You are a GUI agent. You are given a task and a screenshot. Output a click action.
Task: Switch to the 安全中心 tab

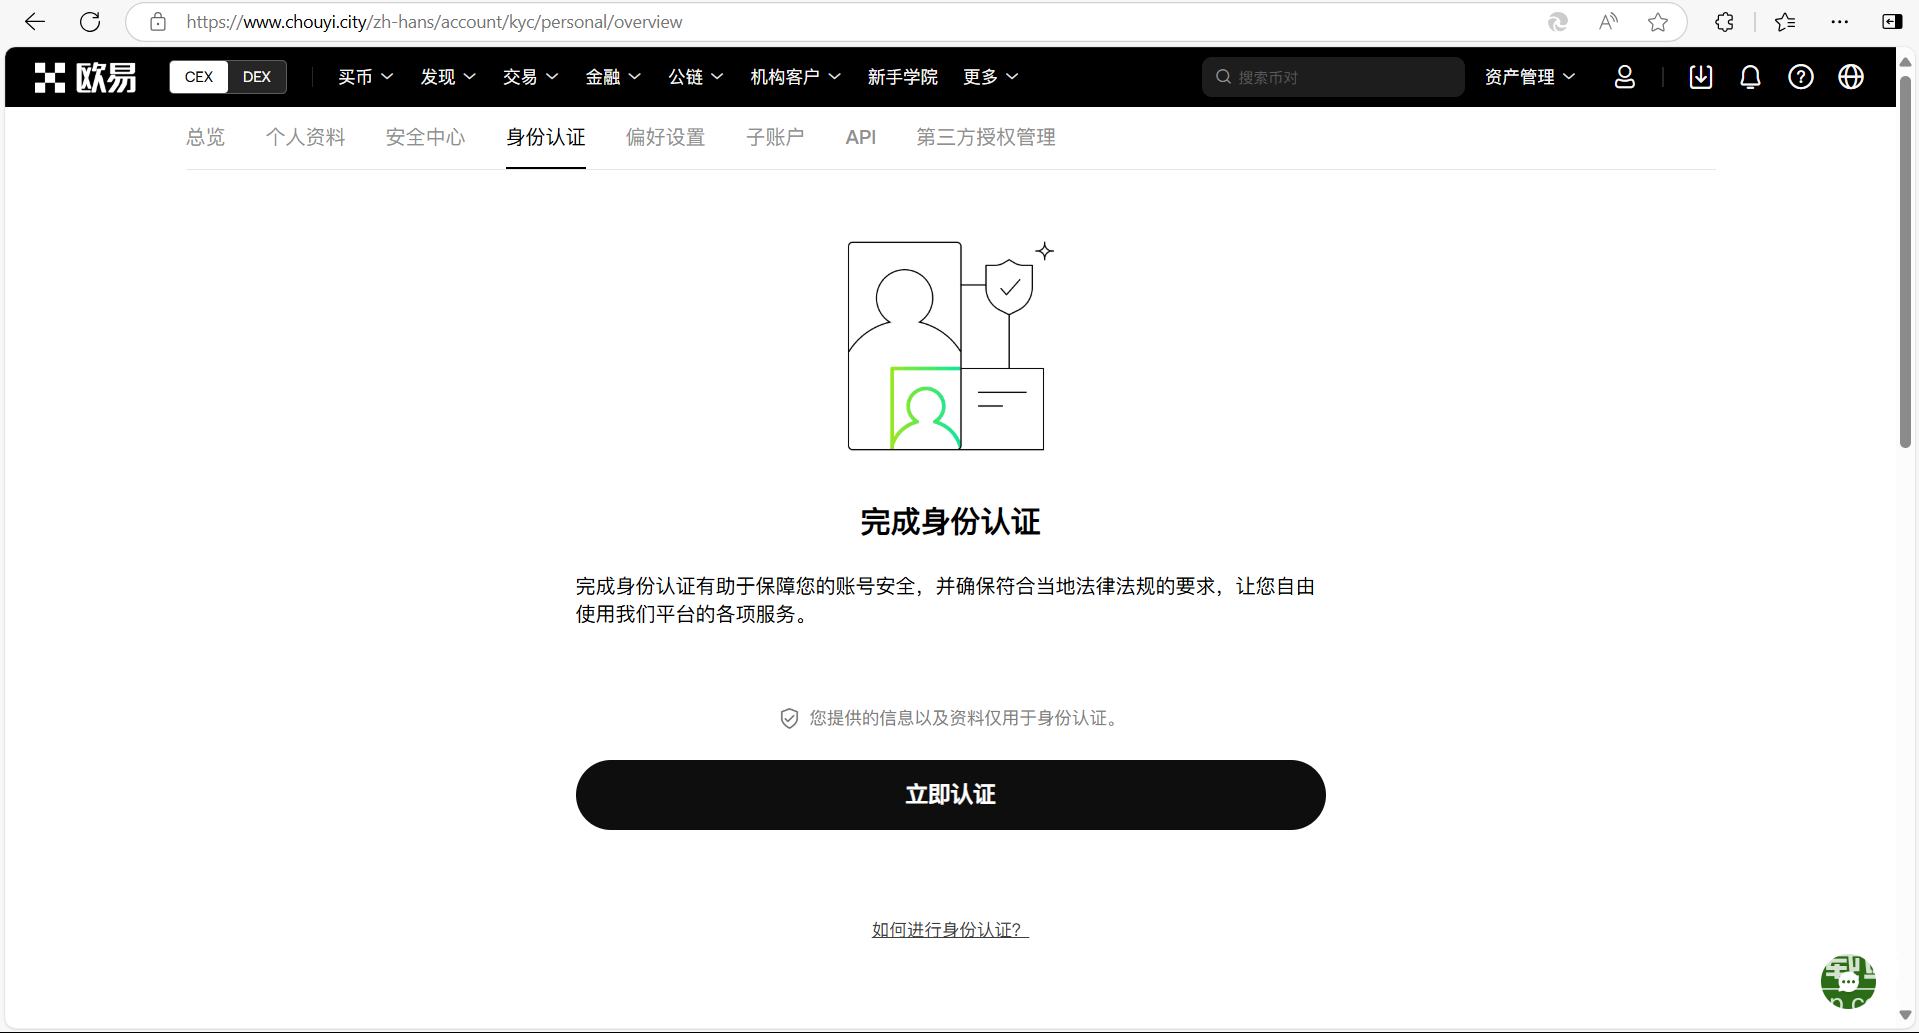click(x=425, y=138)
